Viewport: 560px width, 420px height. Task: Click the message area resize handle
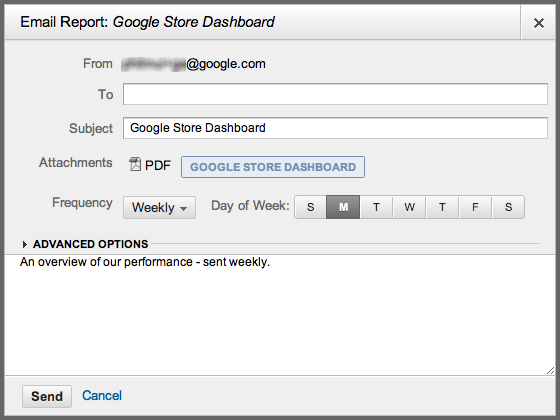point(550,370)
